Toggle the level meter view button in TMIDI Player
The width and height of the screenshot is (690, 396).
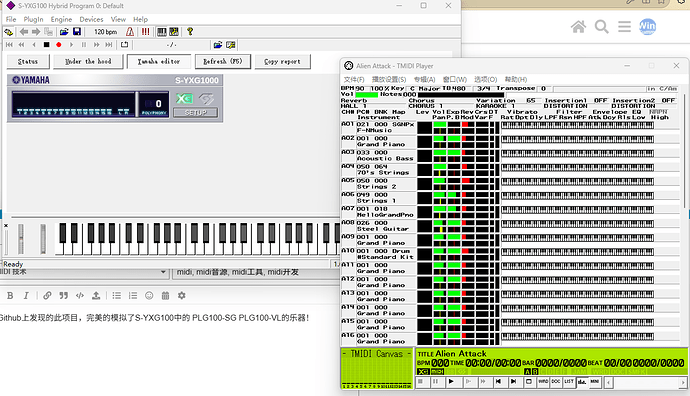582,381
